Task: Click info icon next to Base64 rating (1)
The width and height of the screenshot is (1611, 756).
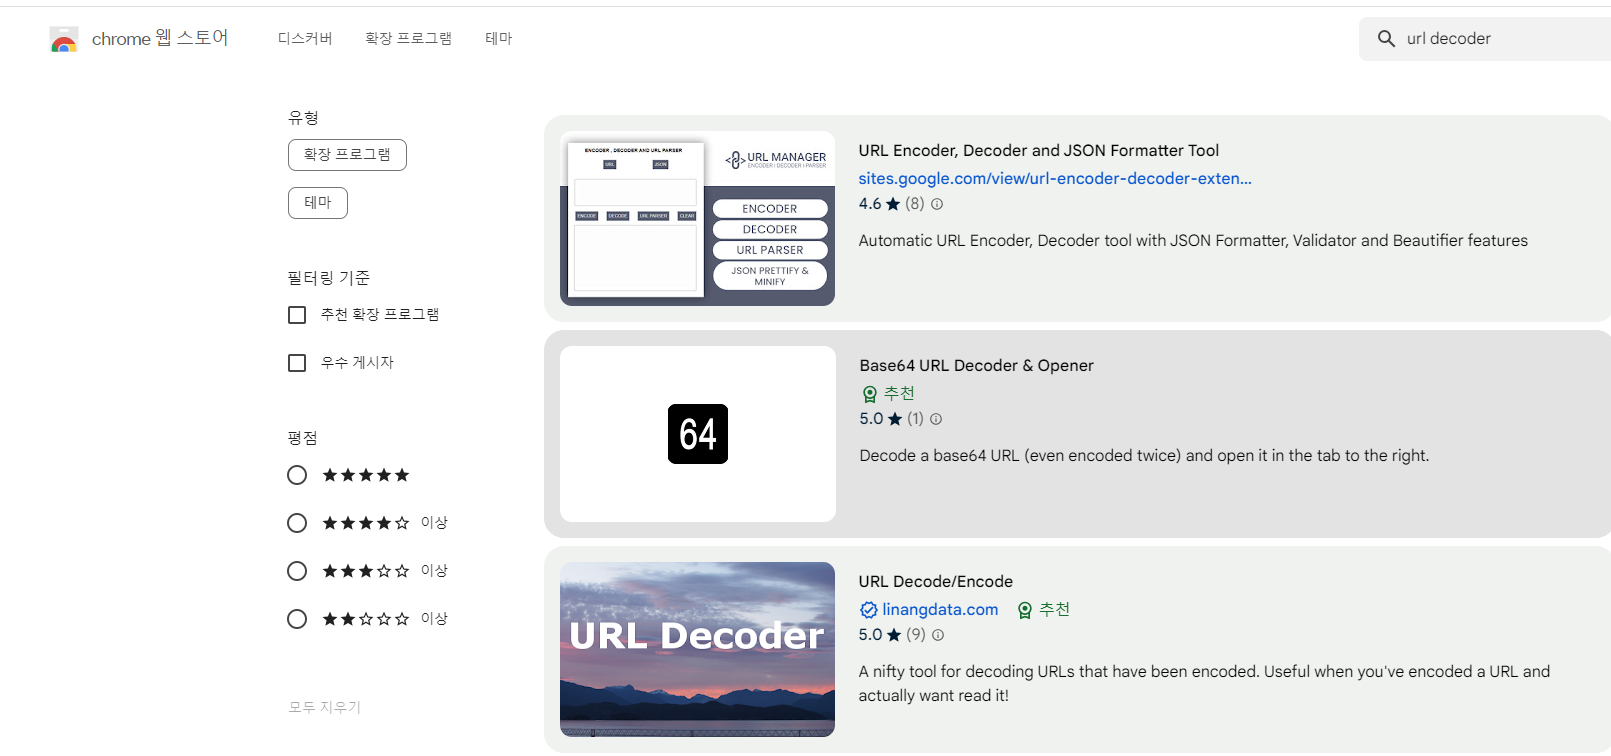Action: 936,419
